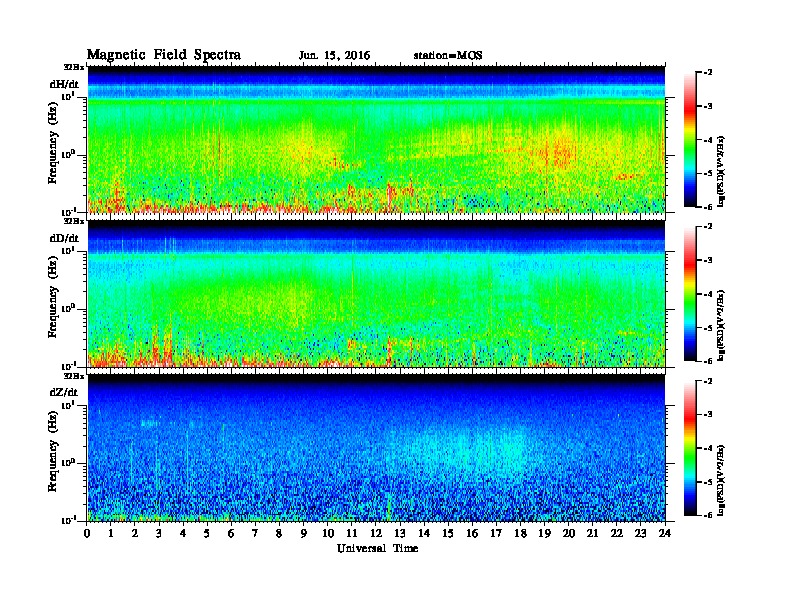Viewport: 792px width, 612px height.
Task: Click inside the dH/dt spectrogram plot
Action: pyautogui.click(x=376, y=139)
